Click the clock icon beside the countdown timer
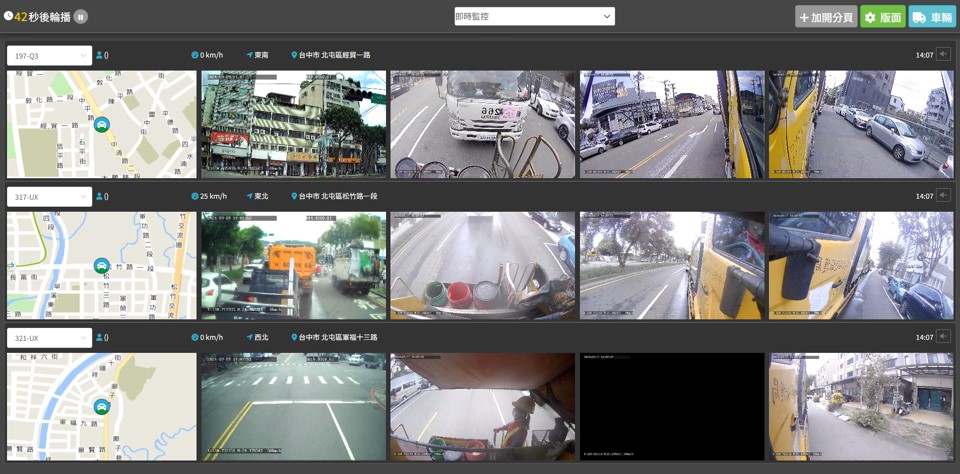960x474 pixels. click(8, 16)
